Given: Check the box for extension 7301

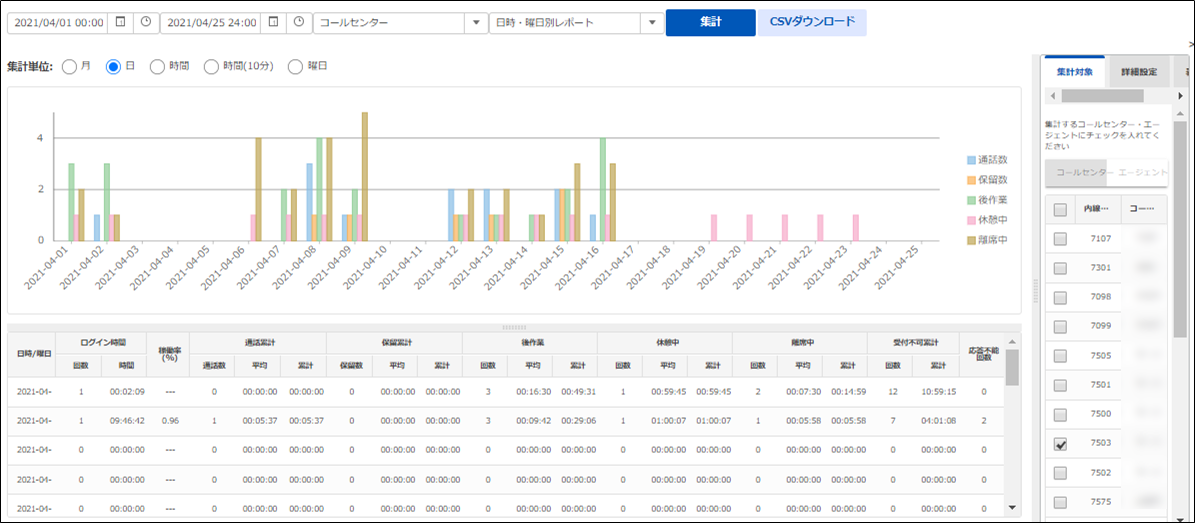Looking at the screenshot, I should [x=1060, y=268].
